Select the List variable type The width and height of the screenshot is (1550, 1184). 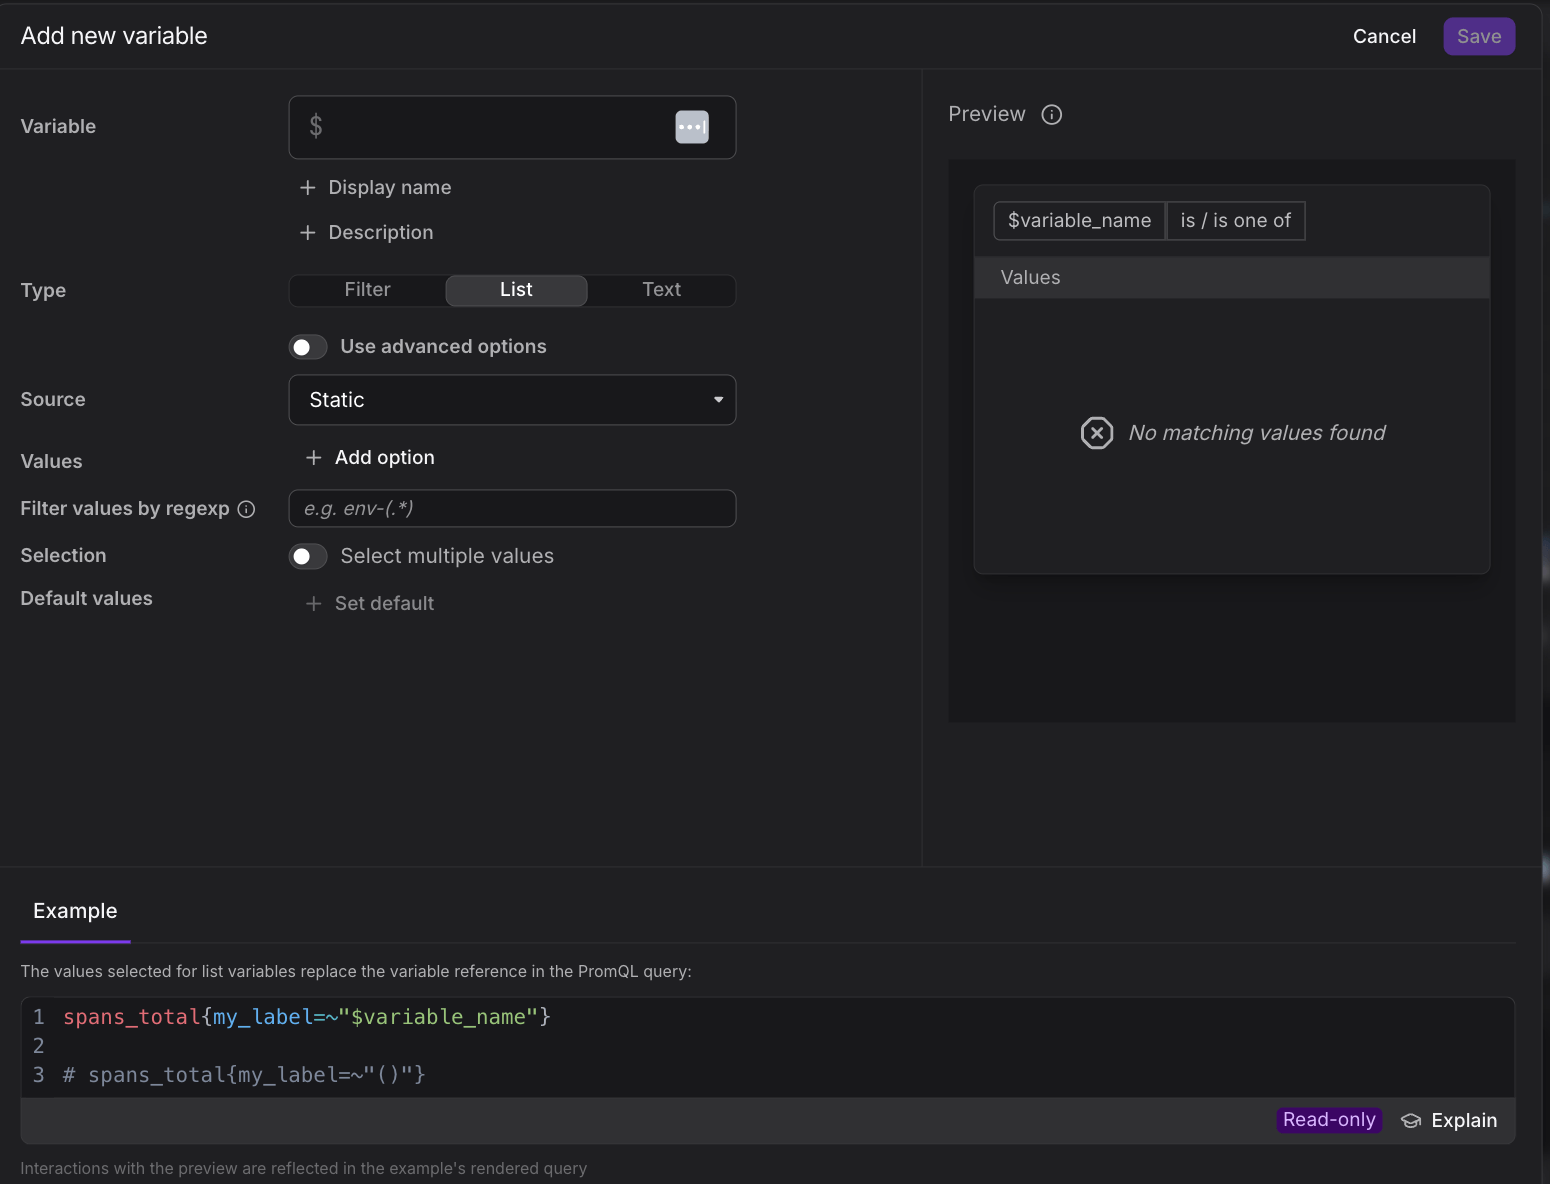tap(516, 290)
